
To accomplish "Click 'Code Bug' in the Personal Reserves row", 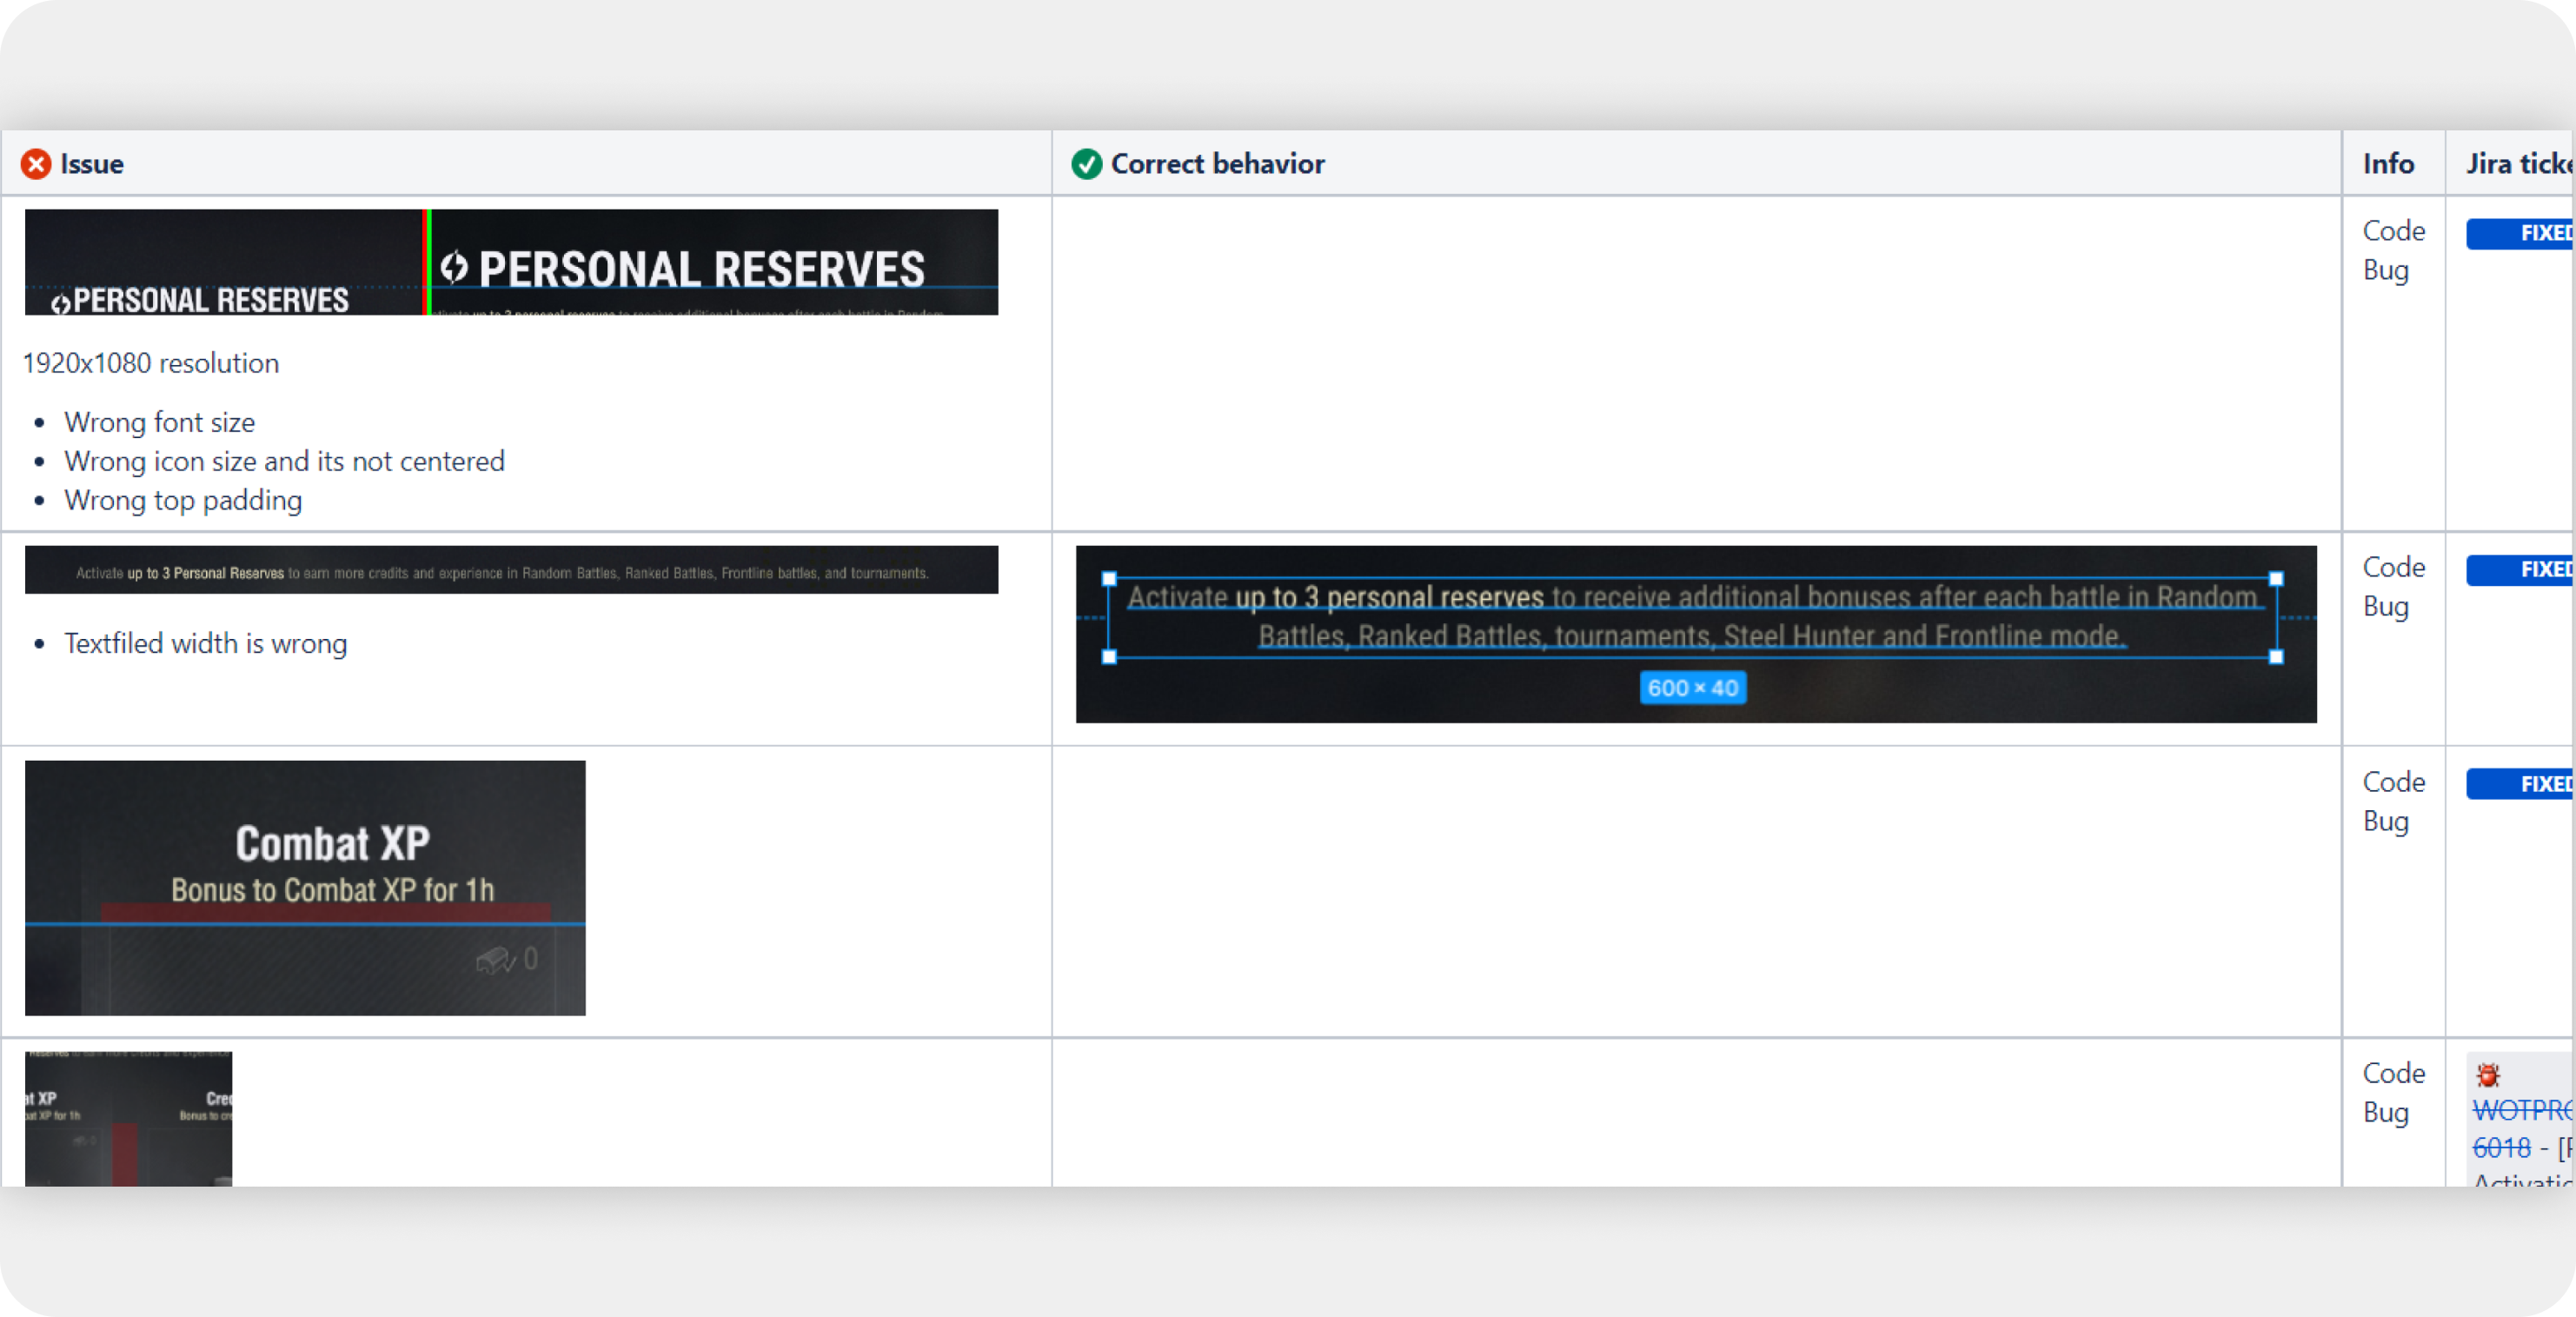I will tap(2394, 250).
